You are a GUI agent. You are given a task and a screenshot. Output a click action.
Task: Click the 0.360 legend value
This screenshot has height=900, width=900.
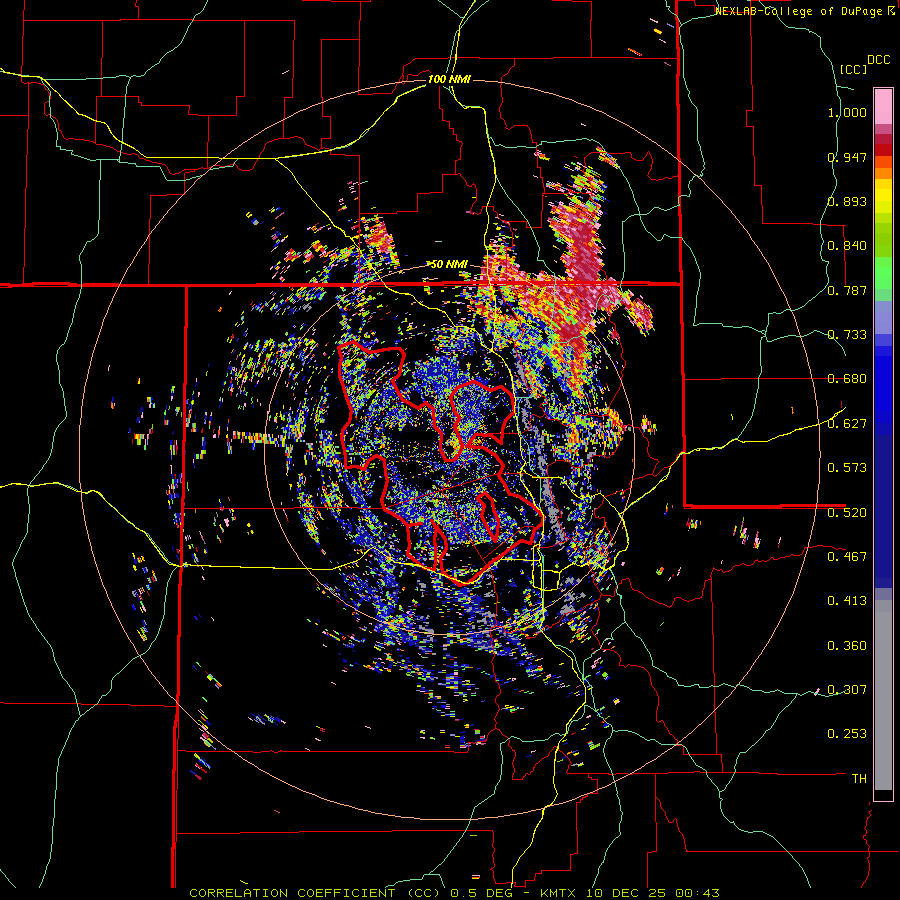(847, 646)
